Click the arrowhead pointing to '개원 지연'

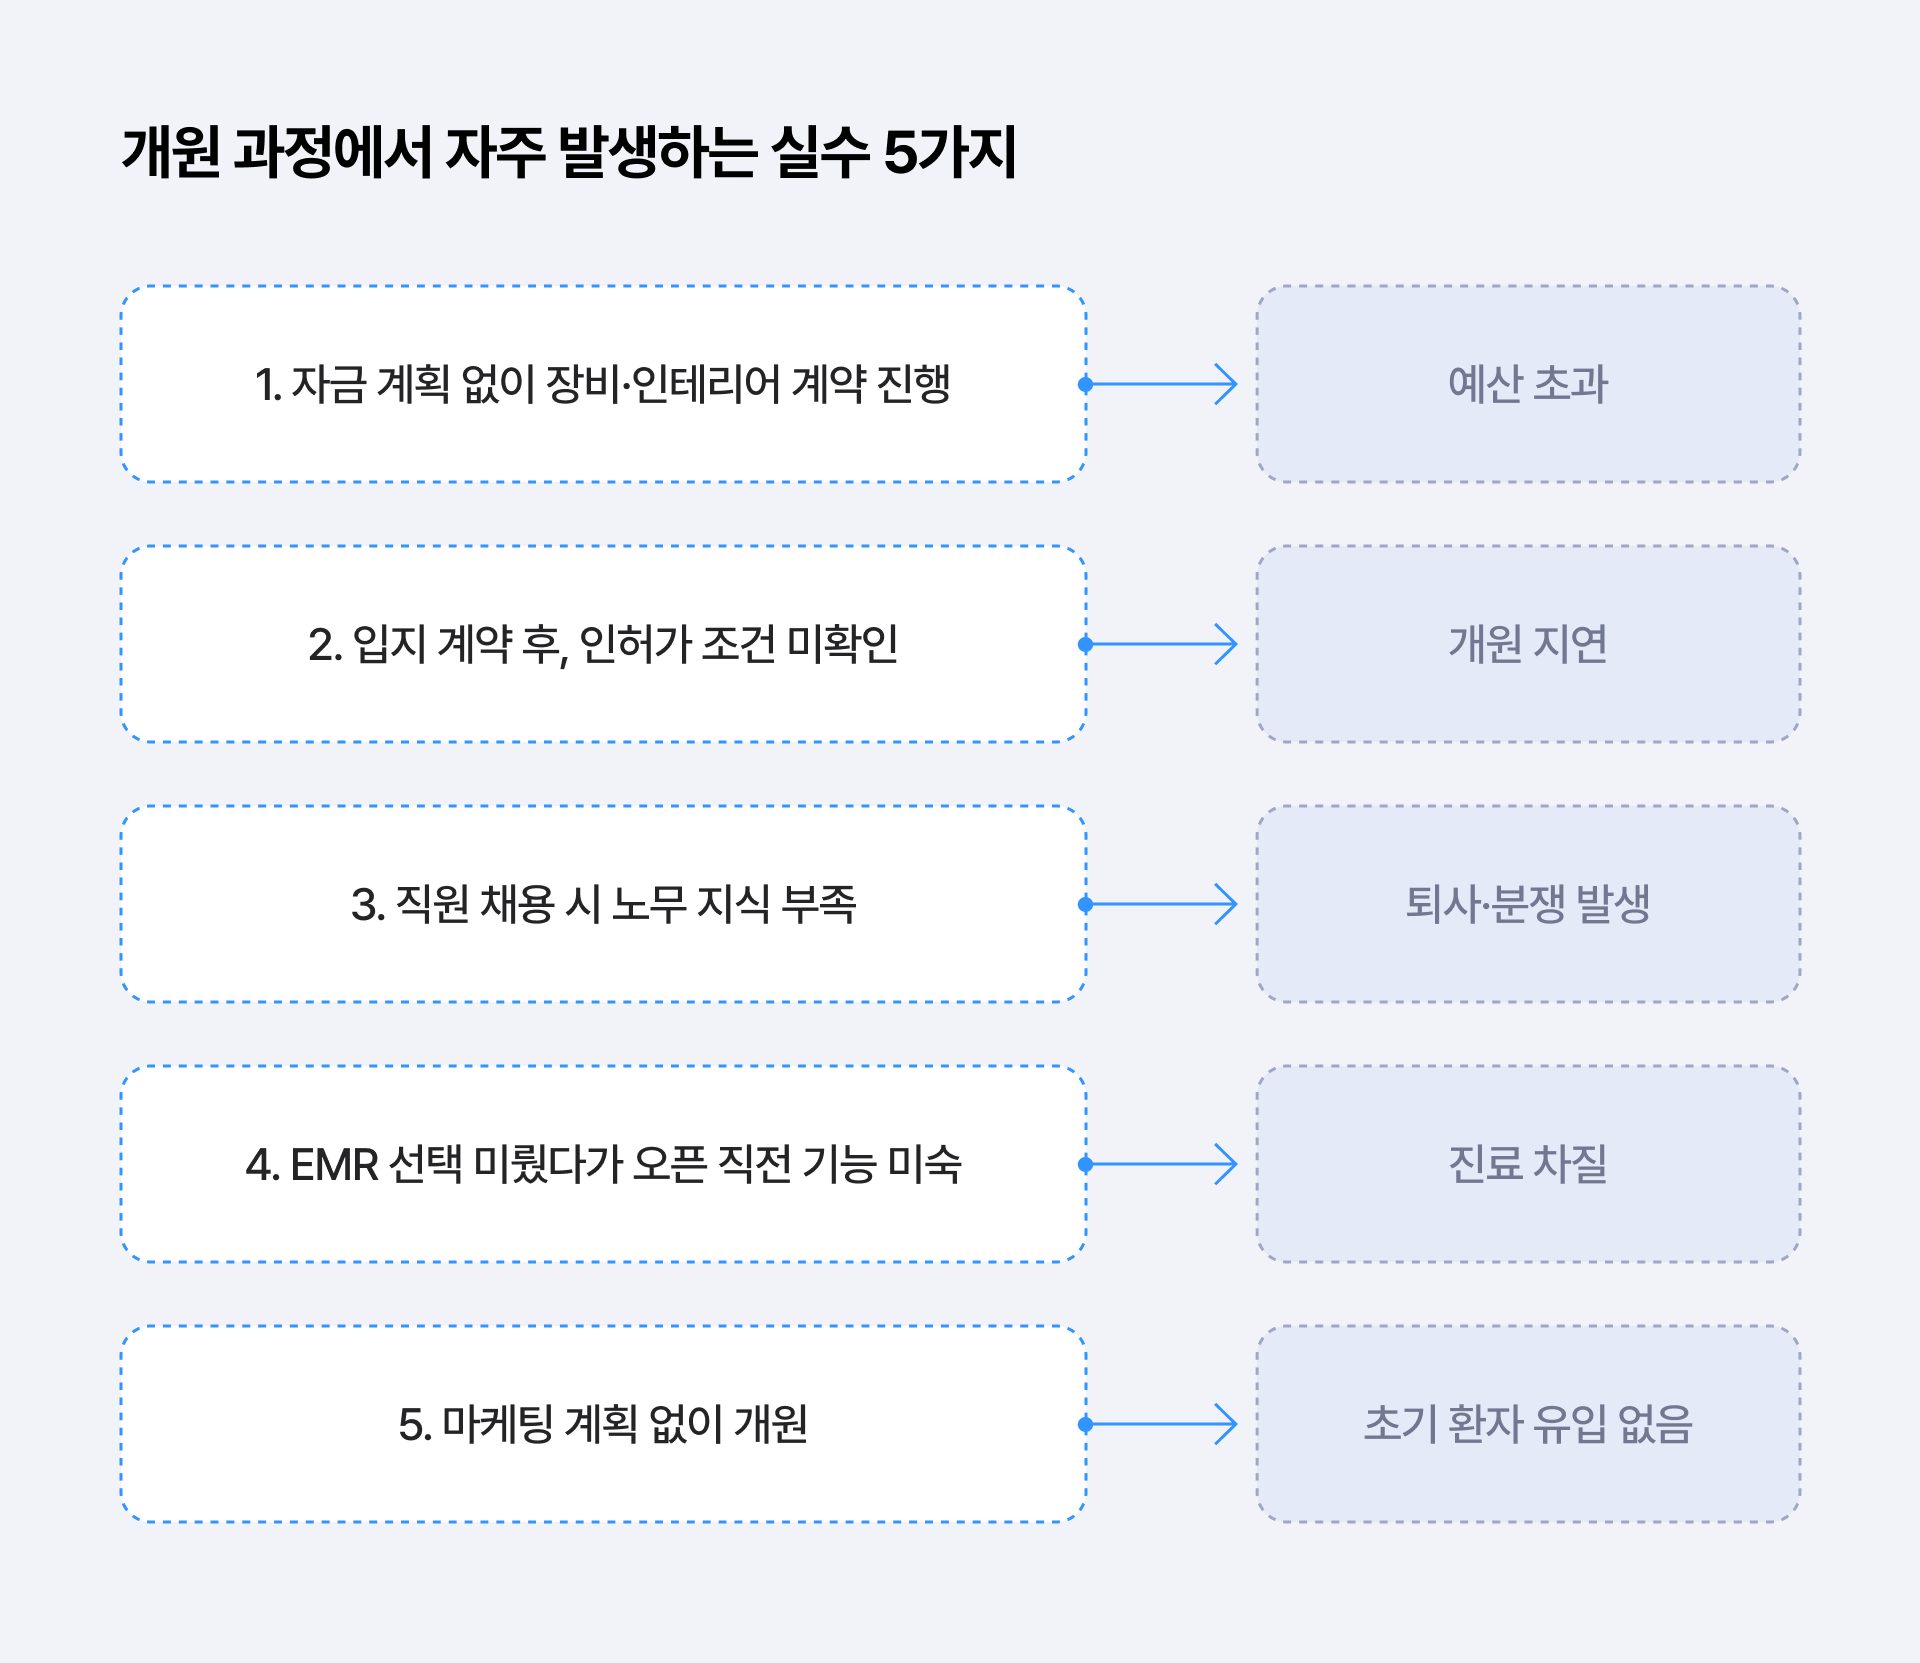[1228, 644]
